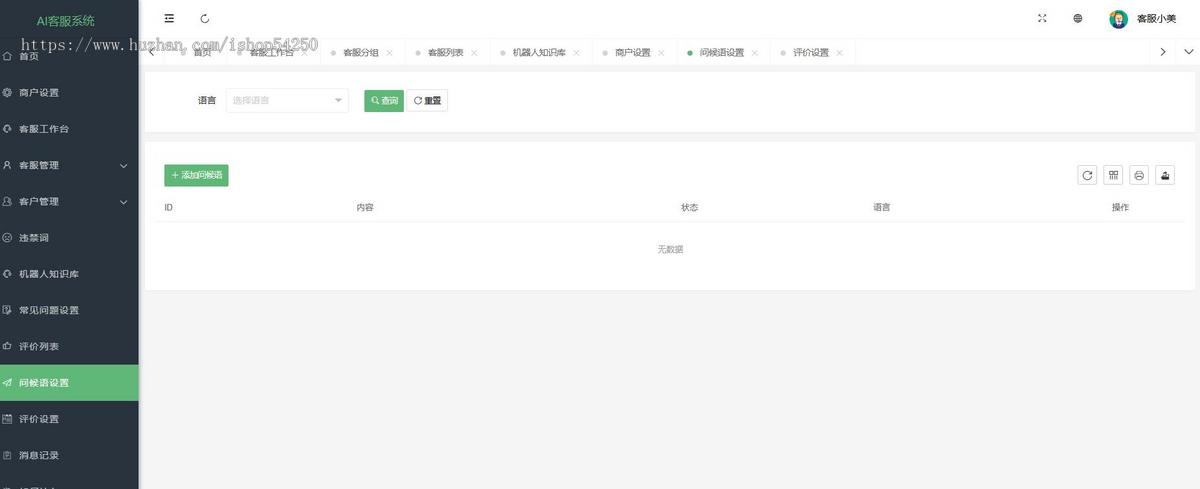Click the 商户设置 sidebar gear icon
This screenshot has height=489, width=1200.
click(x=7, y=92)
